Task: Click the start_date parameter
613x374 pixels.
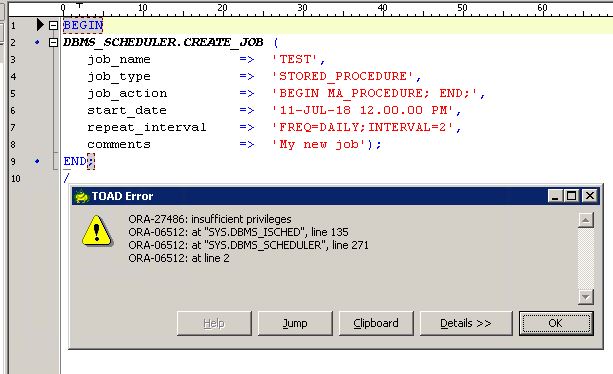Action: pyautogui.click(x=127, y=111)
